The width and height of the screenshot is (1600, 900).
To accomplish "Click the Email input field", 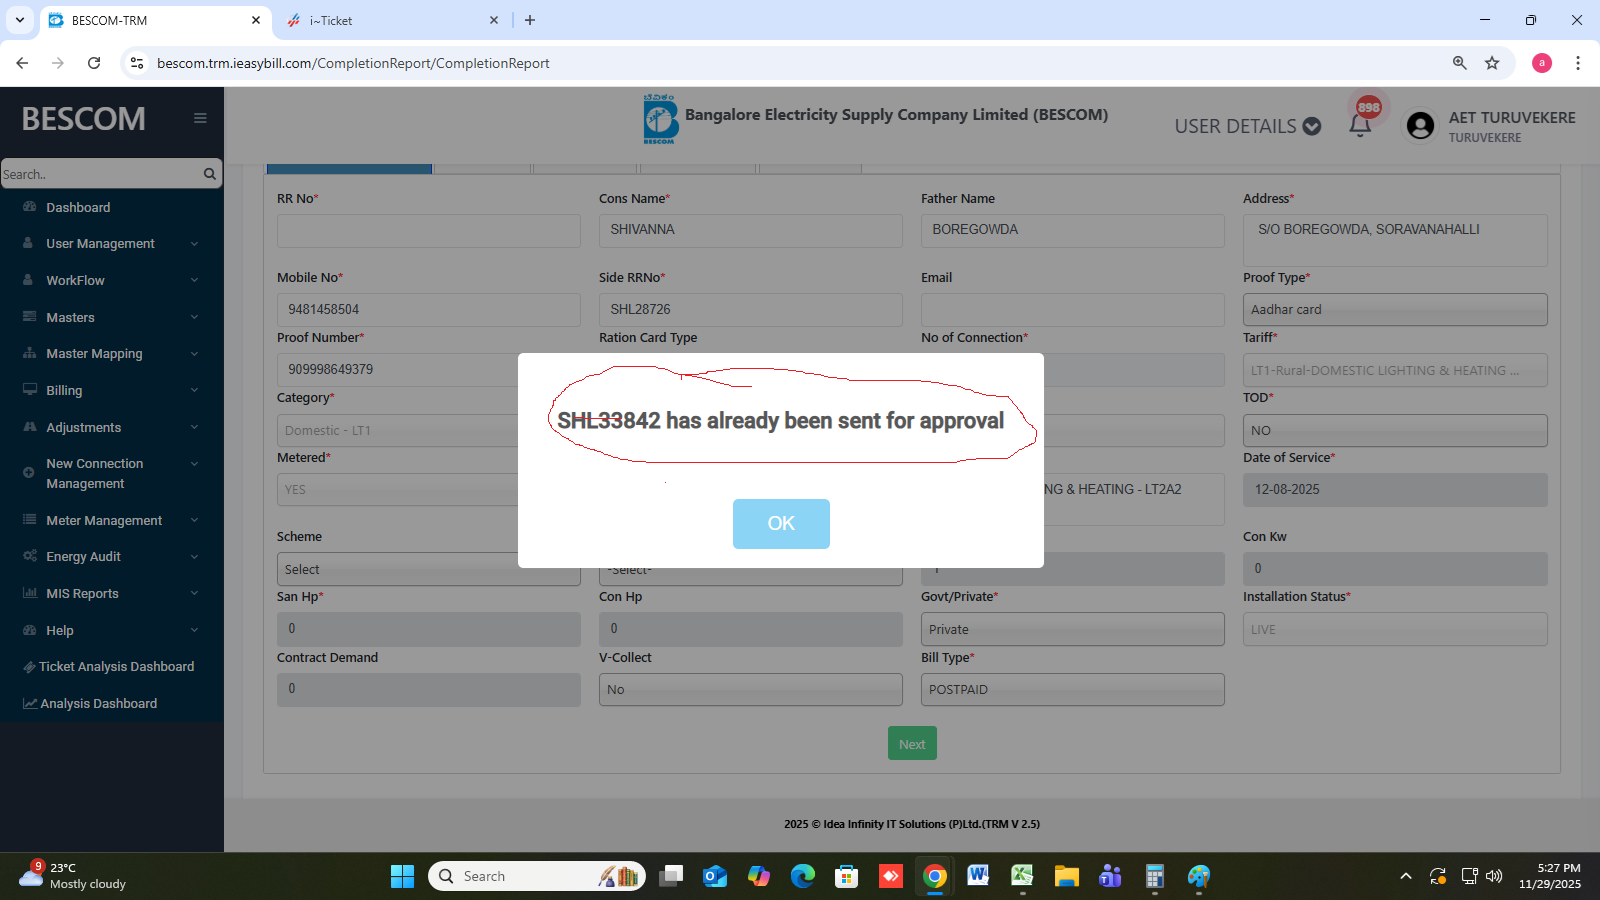I will pyautogui.click(x=1072, y=310).
